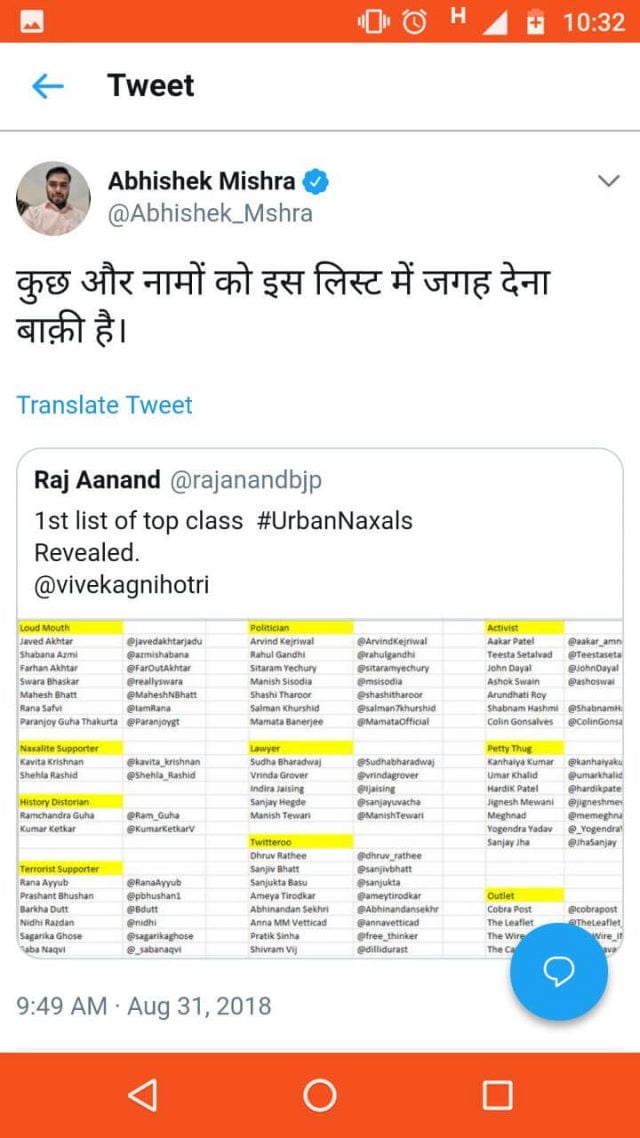
Task: Tap the Translate Tweet link
Action: 104,405
